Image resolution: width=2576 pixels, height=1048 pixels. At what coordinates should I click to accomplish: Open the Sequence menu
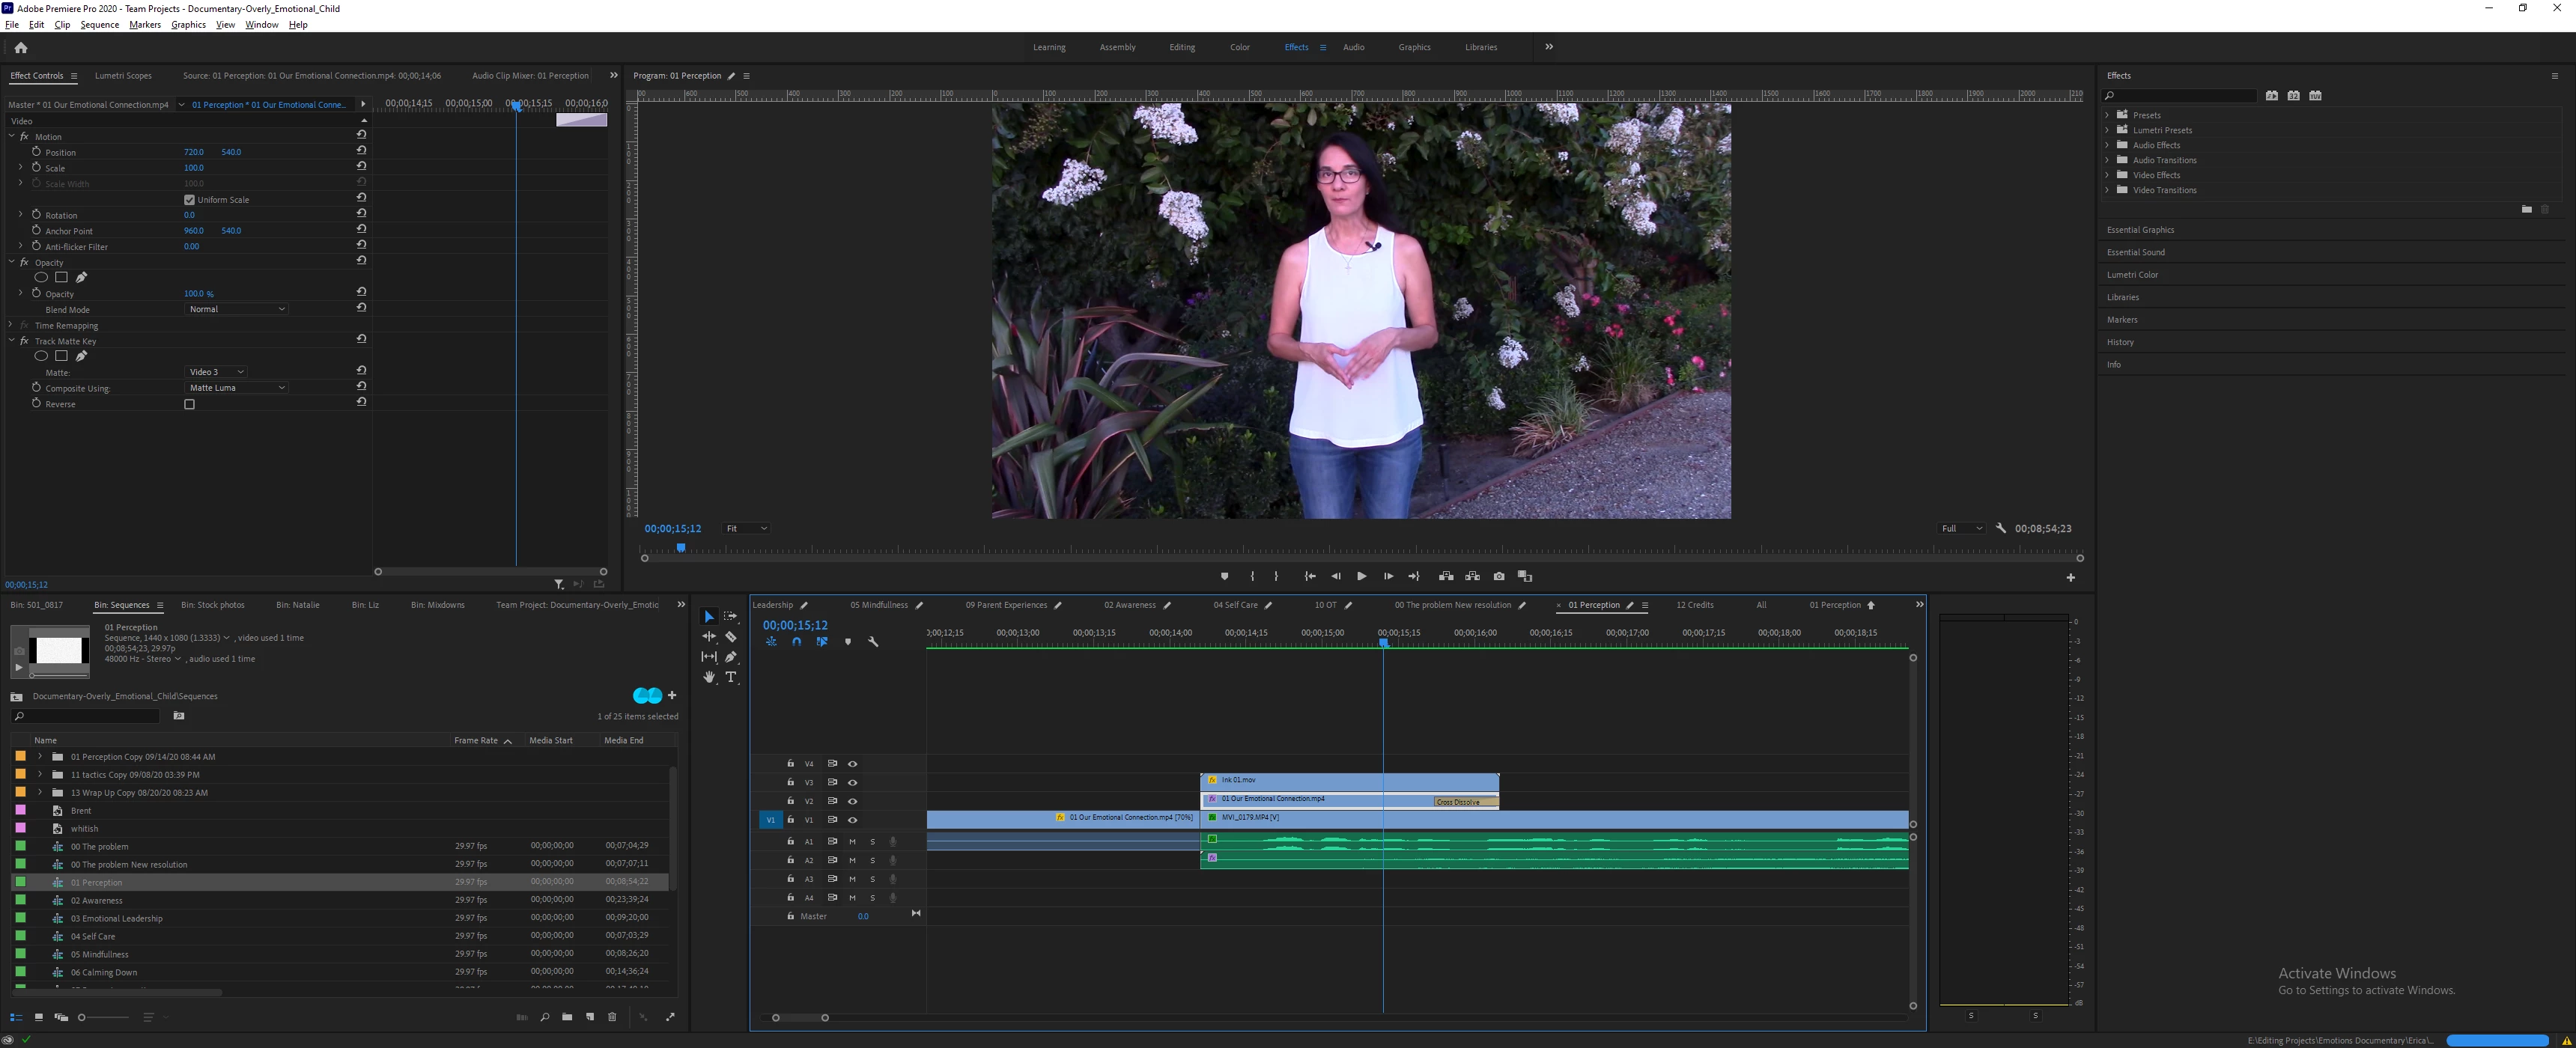click(x=99, y=25)
